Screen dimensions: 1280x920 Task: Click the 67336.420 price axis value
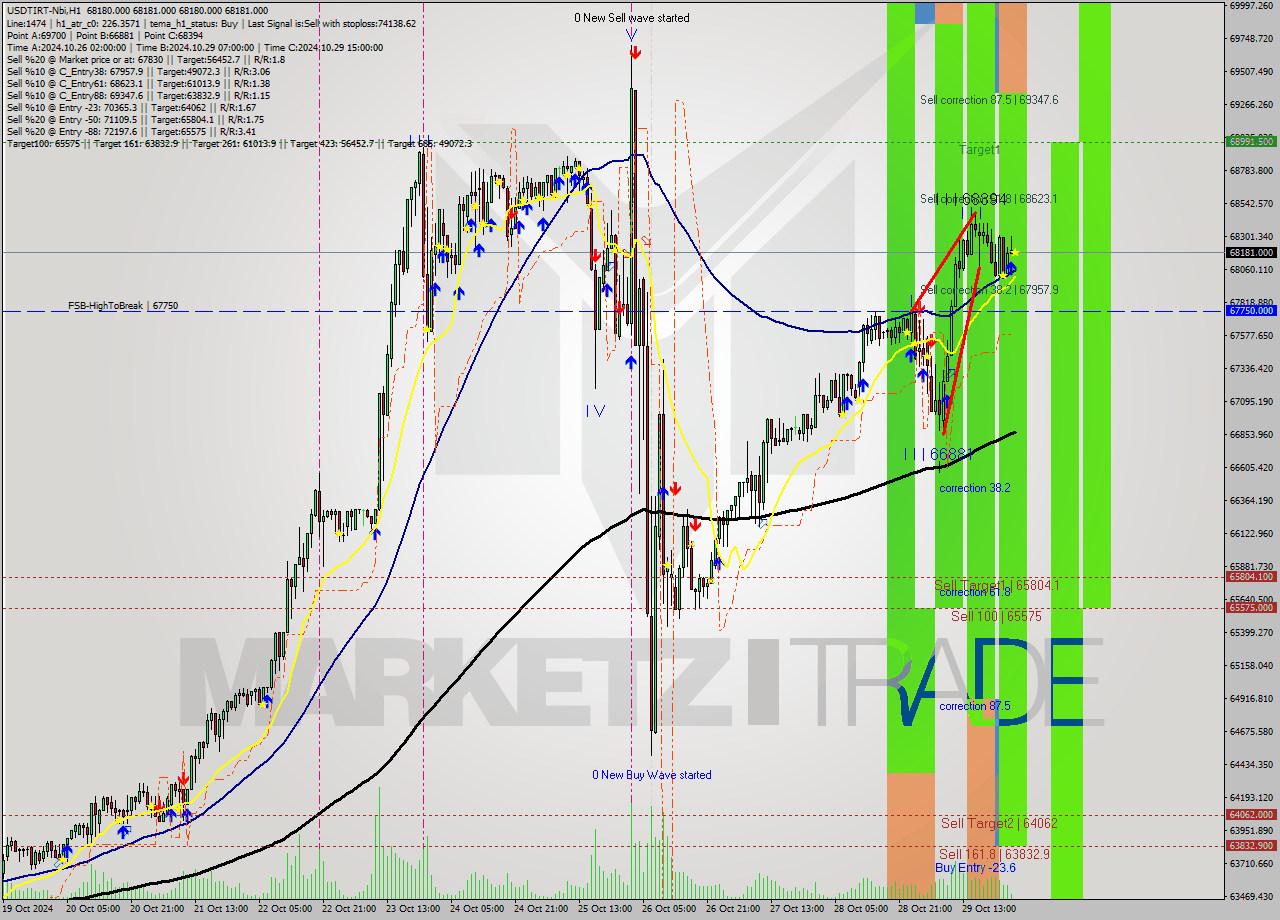1251,369
